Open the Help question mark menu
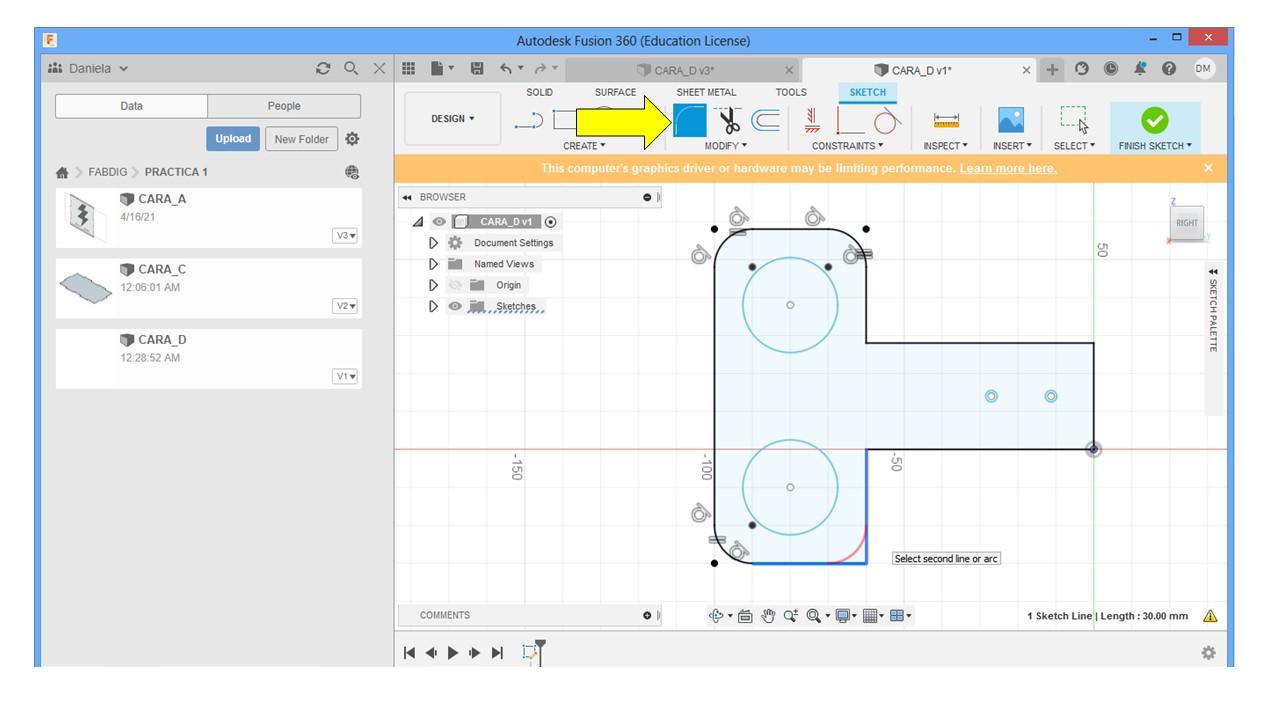The width and height of the screenshot is (1280, 720). coord(1169,69)
